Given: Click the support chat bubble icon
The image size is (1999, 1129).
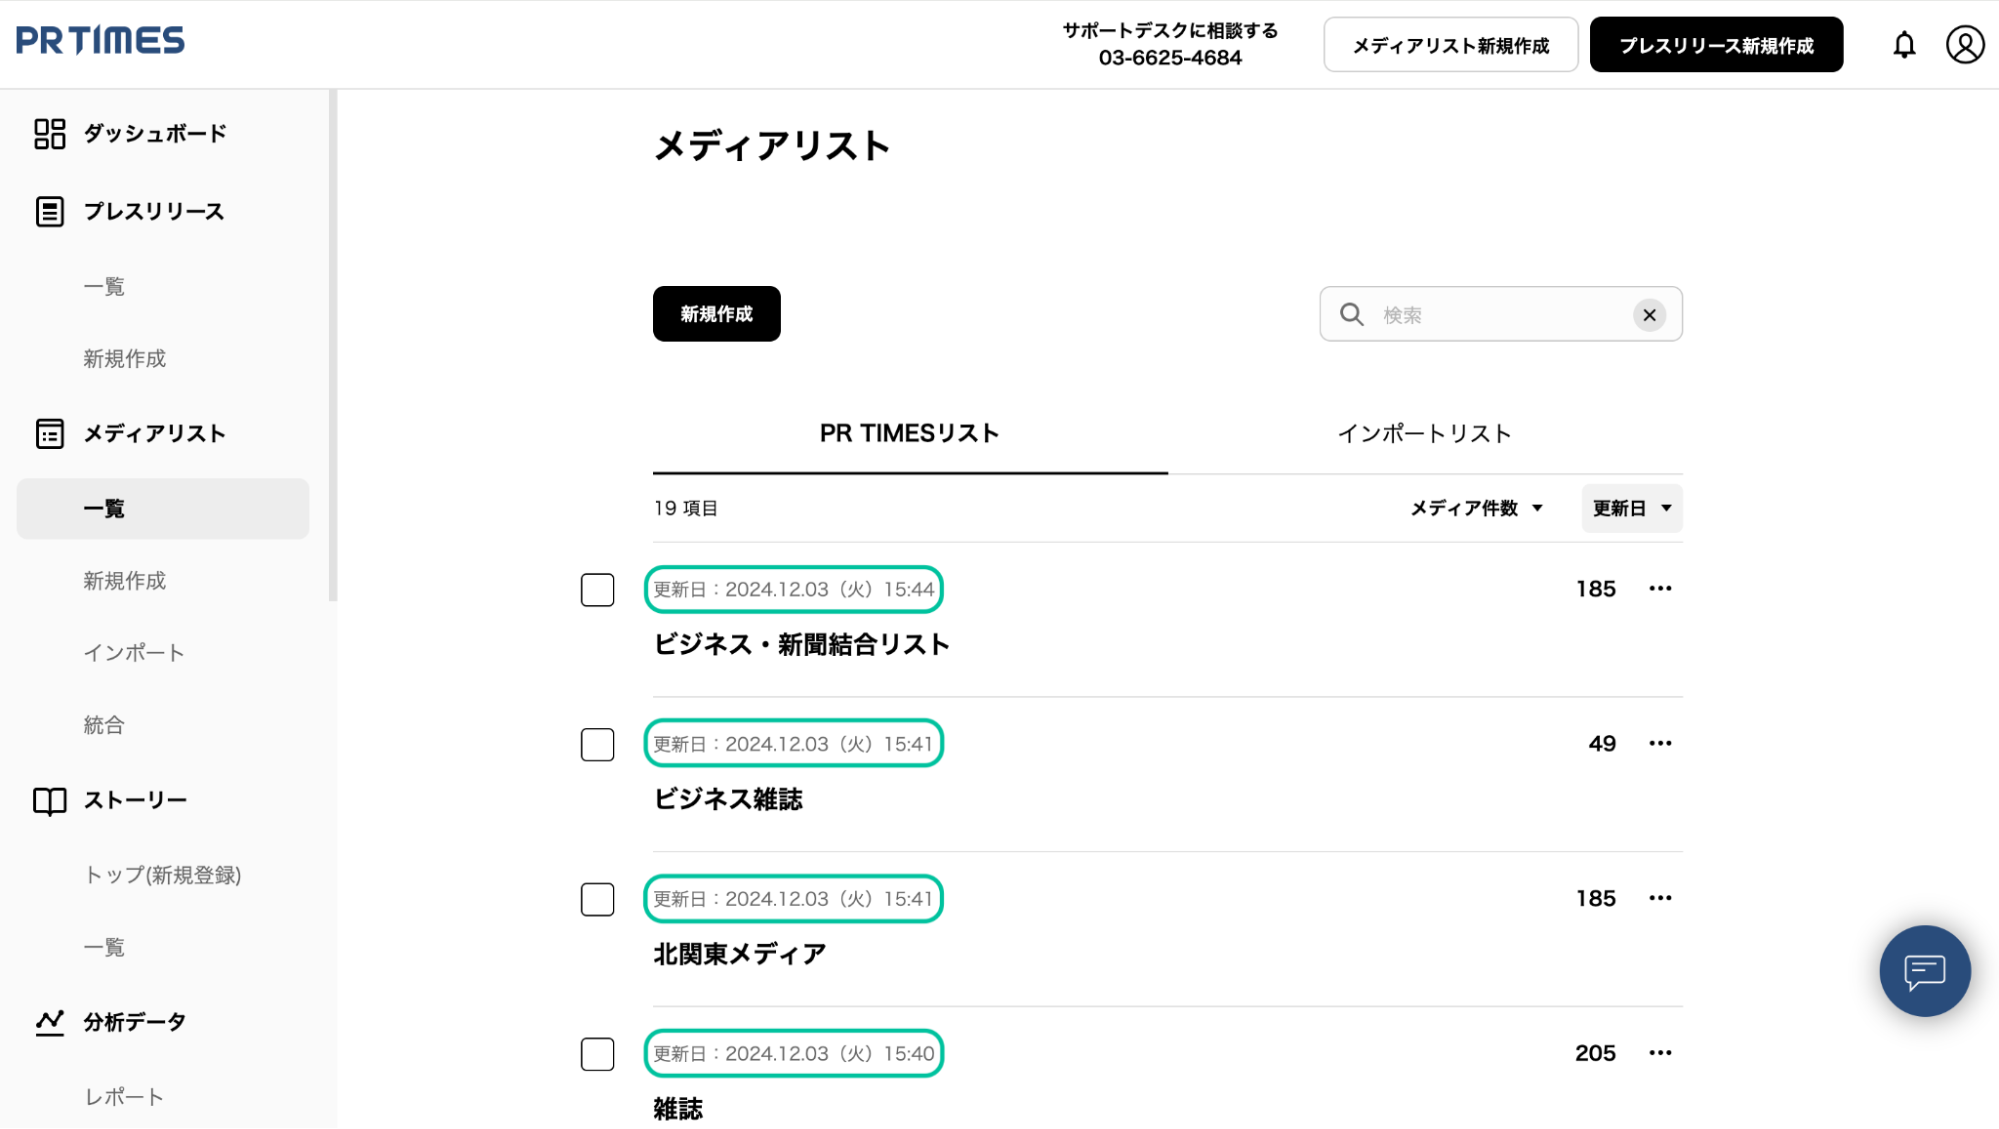Looking at the screenshot, I should pos(1924,971).
